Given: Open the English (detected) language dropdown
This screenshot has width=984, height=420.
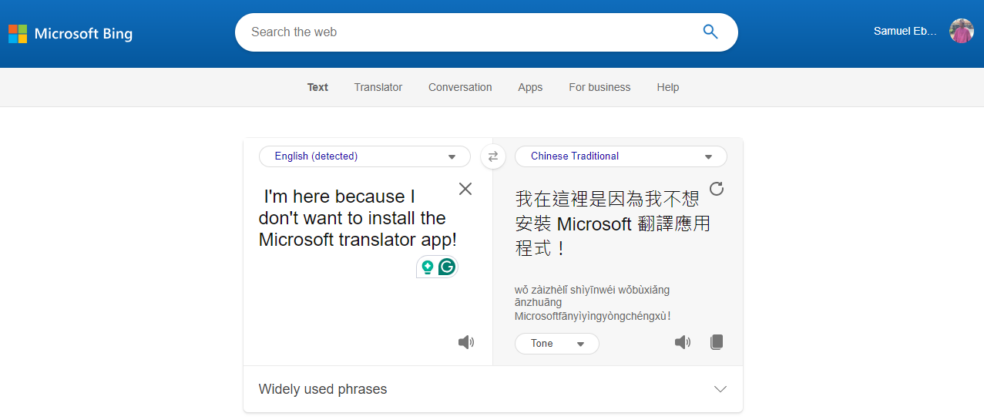Looking at the screenshot, I should pos(364,156).
